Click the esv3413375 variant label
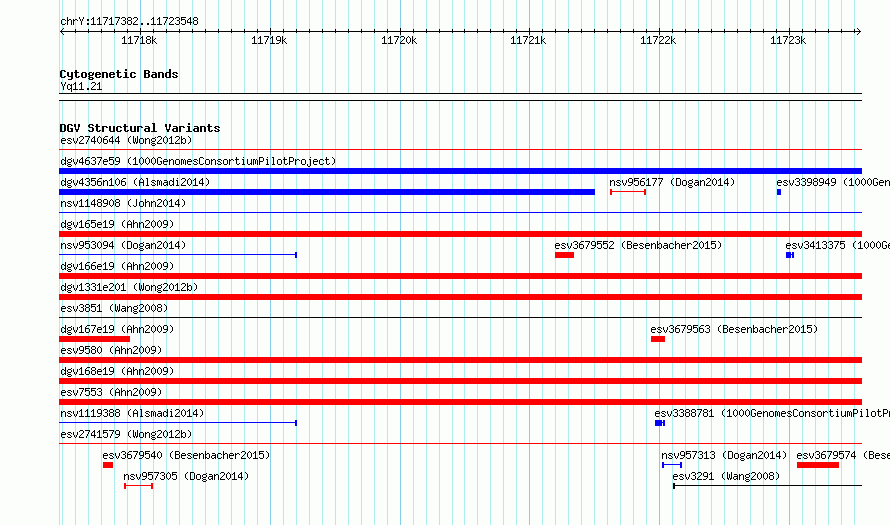This screenshot has width=890, height=525. [x=837, y=245]
